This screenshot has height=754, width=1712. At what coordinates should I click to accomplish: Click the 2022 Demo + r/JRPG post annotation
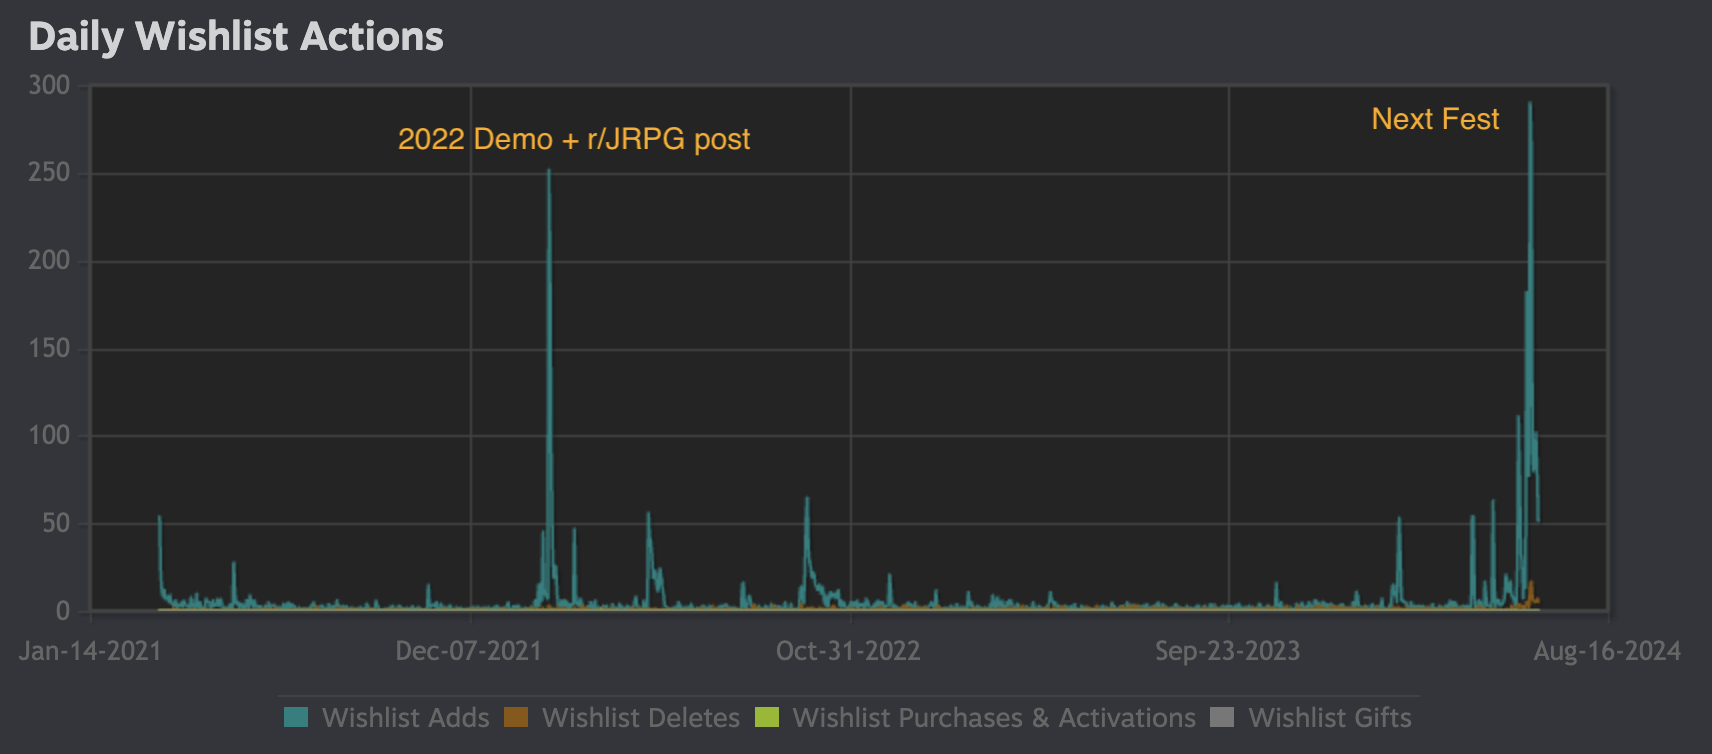pyautogui.click(x=574, y=139)
